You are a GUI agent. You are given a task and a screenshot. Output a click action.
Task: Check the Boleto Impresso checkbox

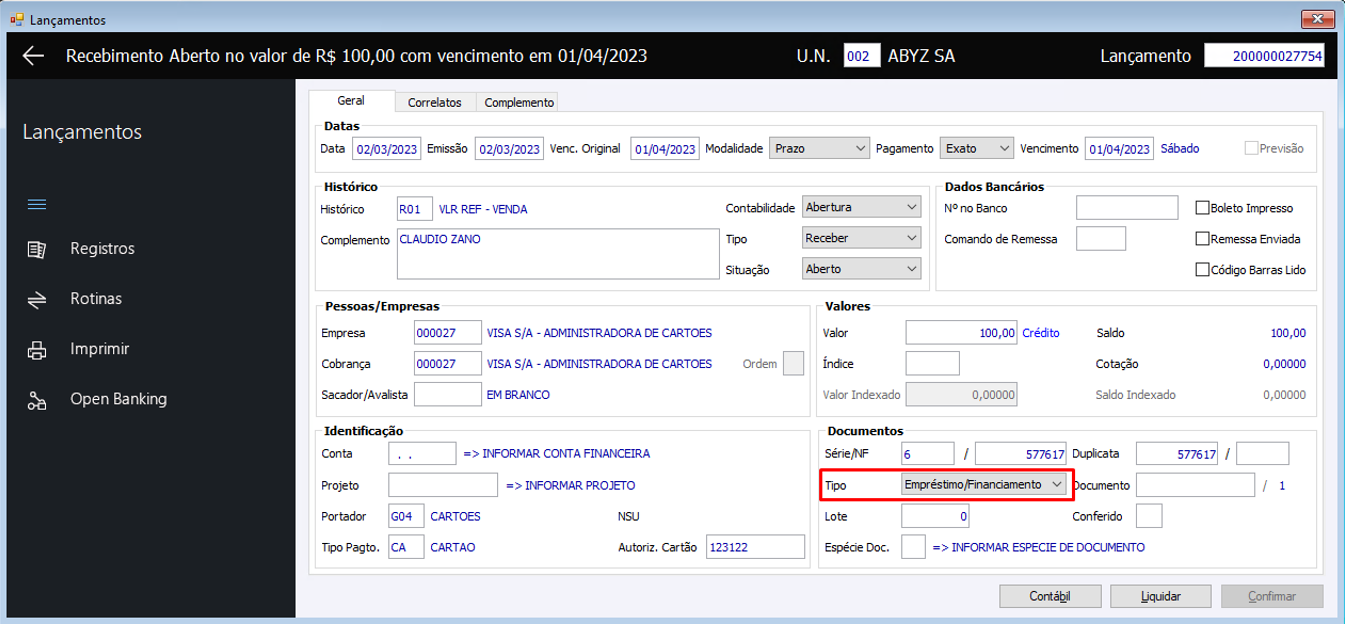click(1203, 208)
